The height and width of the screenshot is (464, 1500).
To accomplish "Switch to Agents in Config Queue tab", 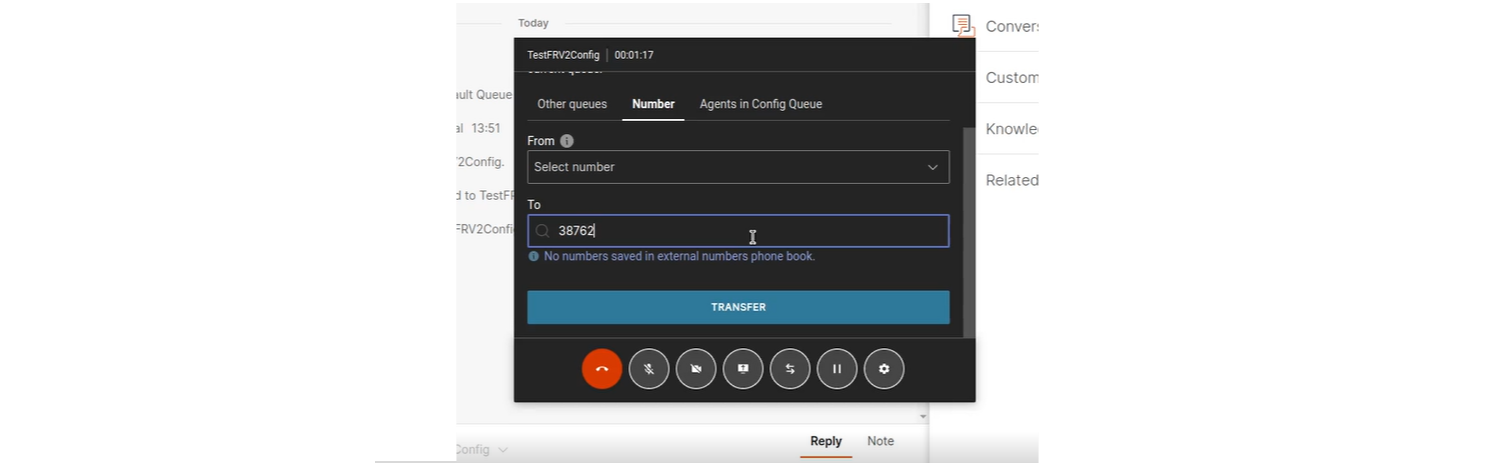I will click(760, 104).
